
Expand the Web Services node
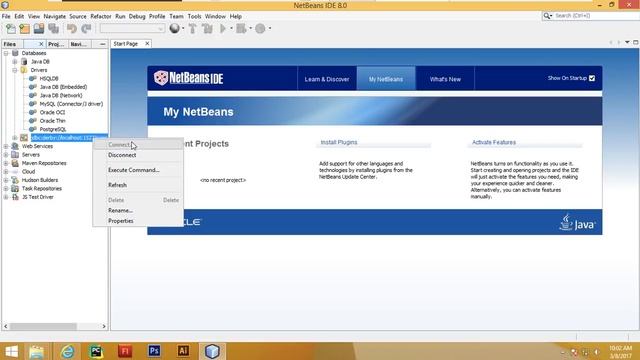[6, 146]
